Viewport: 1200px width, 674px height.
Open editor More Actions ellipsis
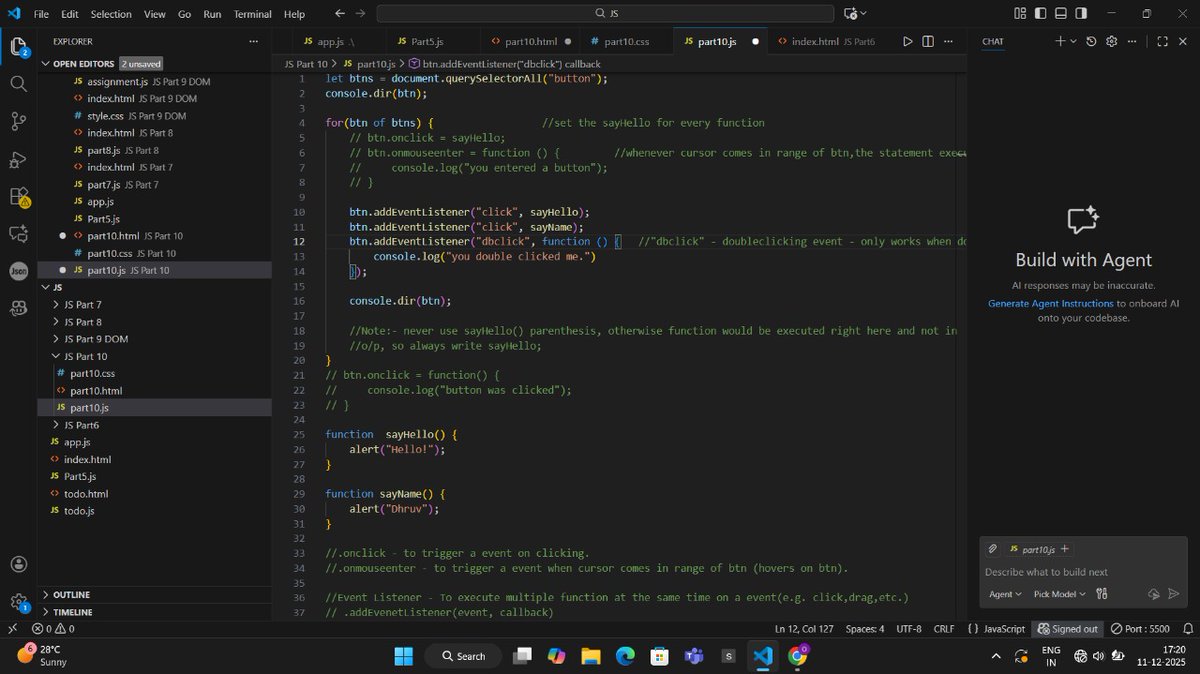[949, 42]
